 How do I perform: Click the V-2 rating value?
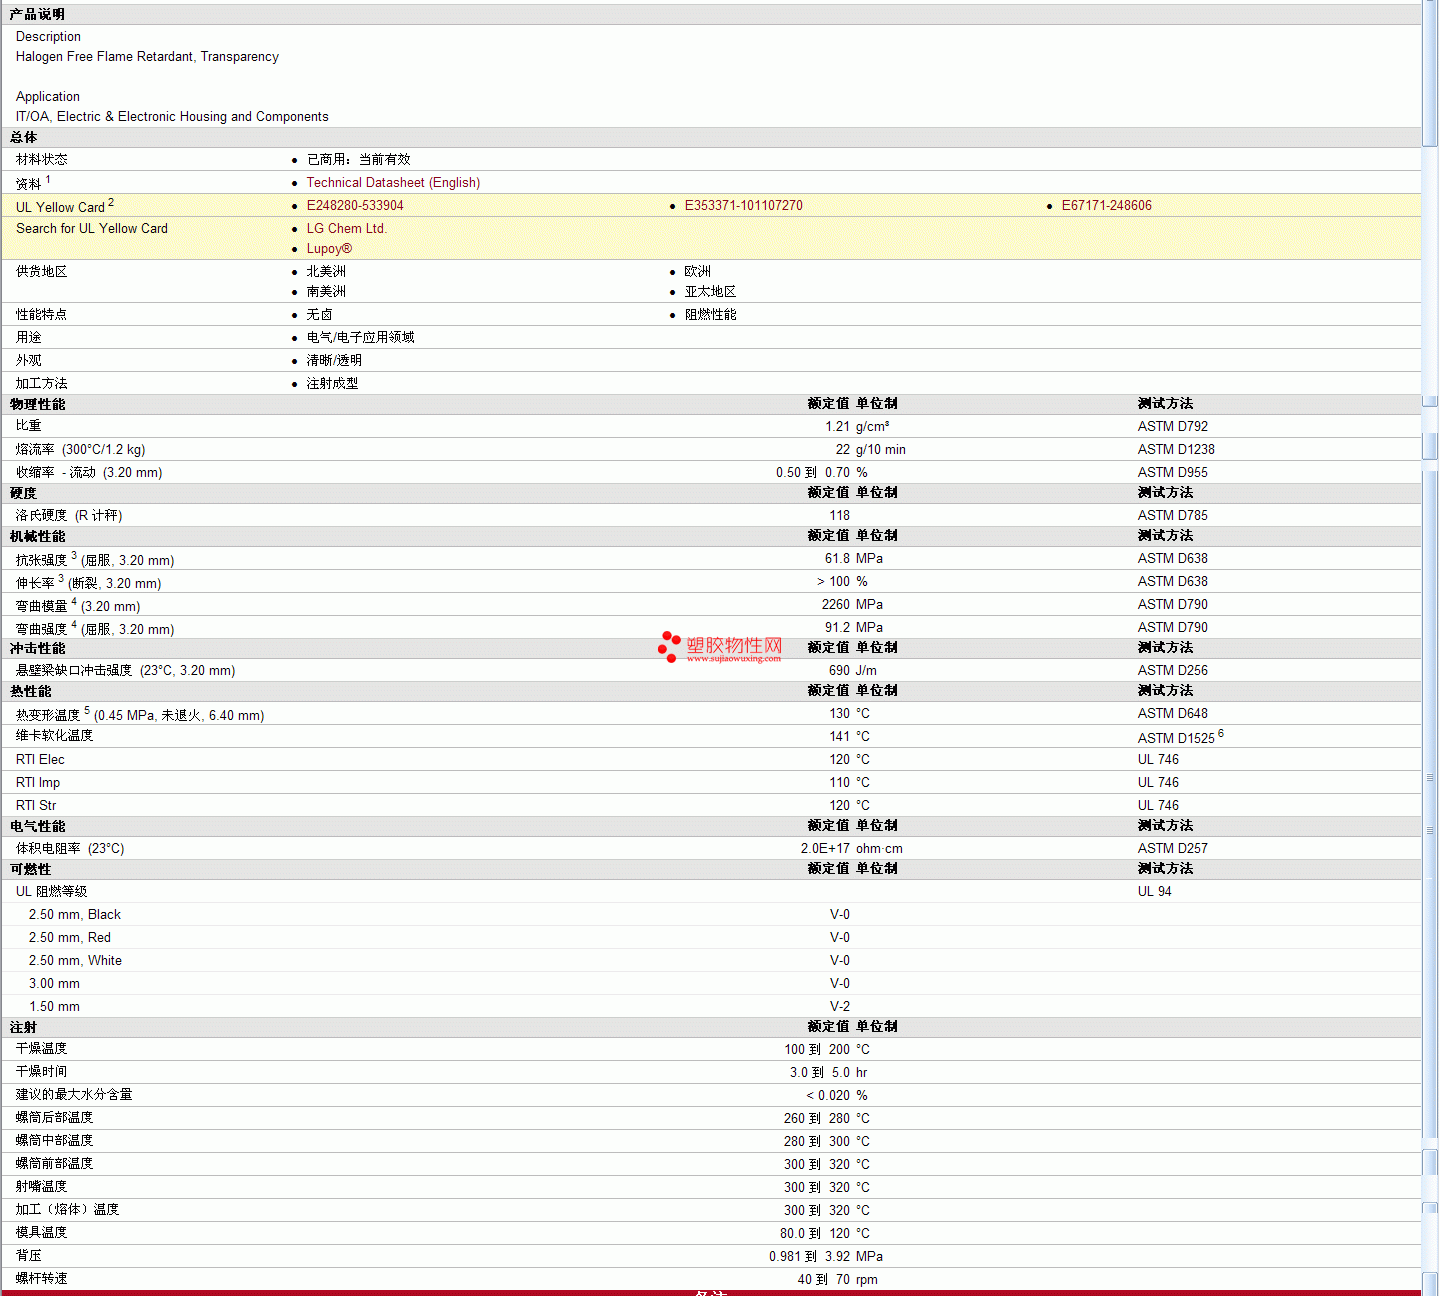(840, 1007)
